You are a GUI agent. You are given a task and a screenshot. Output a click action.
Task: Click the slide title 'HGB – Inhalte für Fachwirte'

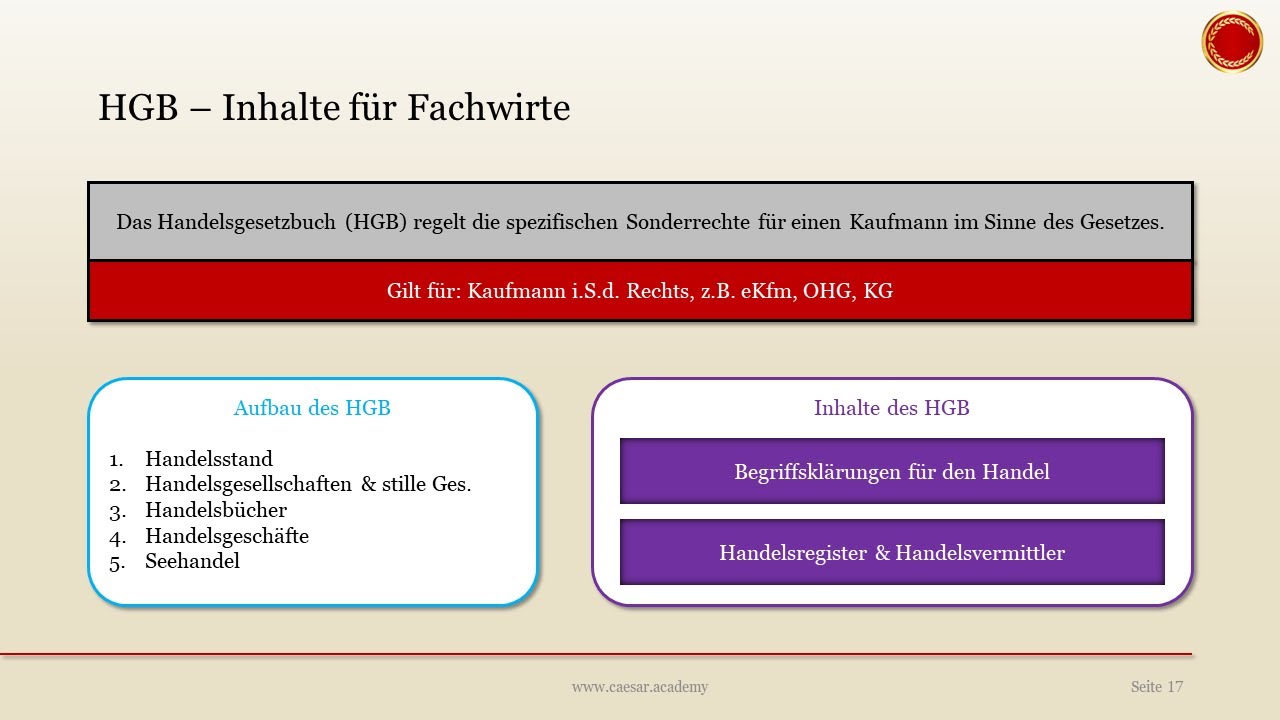point(334,107)
